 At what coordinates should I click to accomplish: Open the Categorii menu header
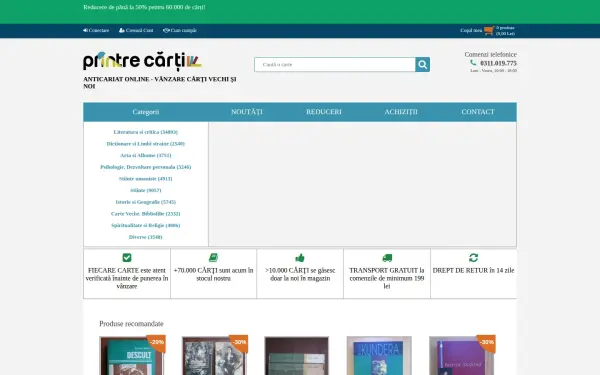(146, 112)
